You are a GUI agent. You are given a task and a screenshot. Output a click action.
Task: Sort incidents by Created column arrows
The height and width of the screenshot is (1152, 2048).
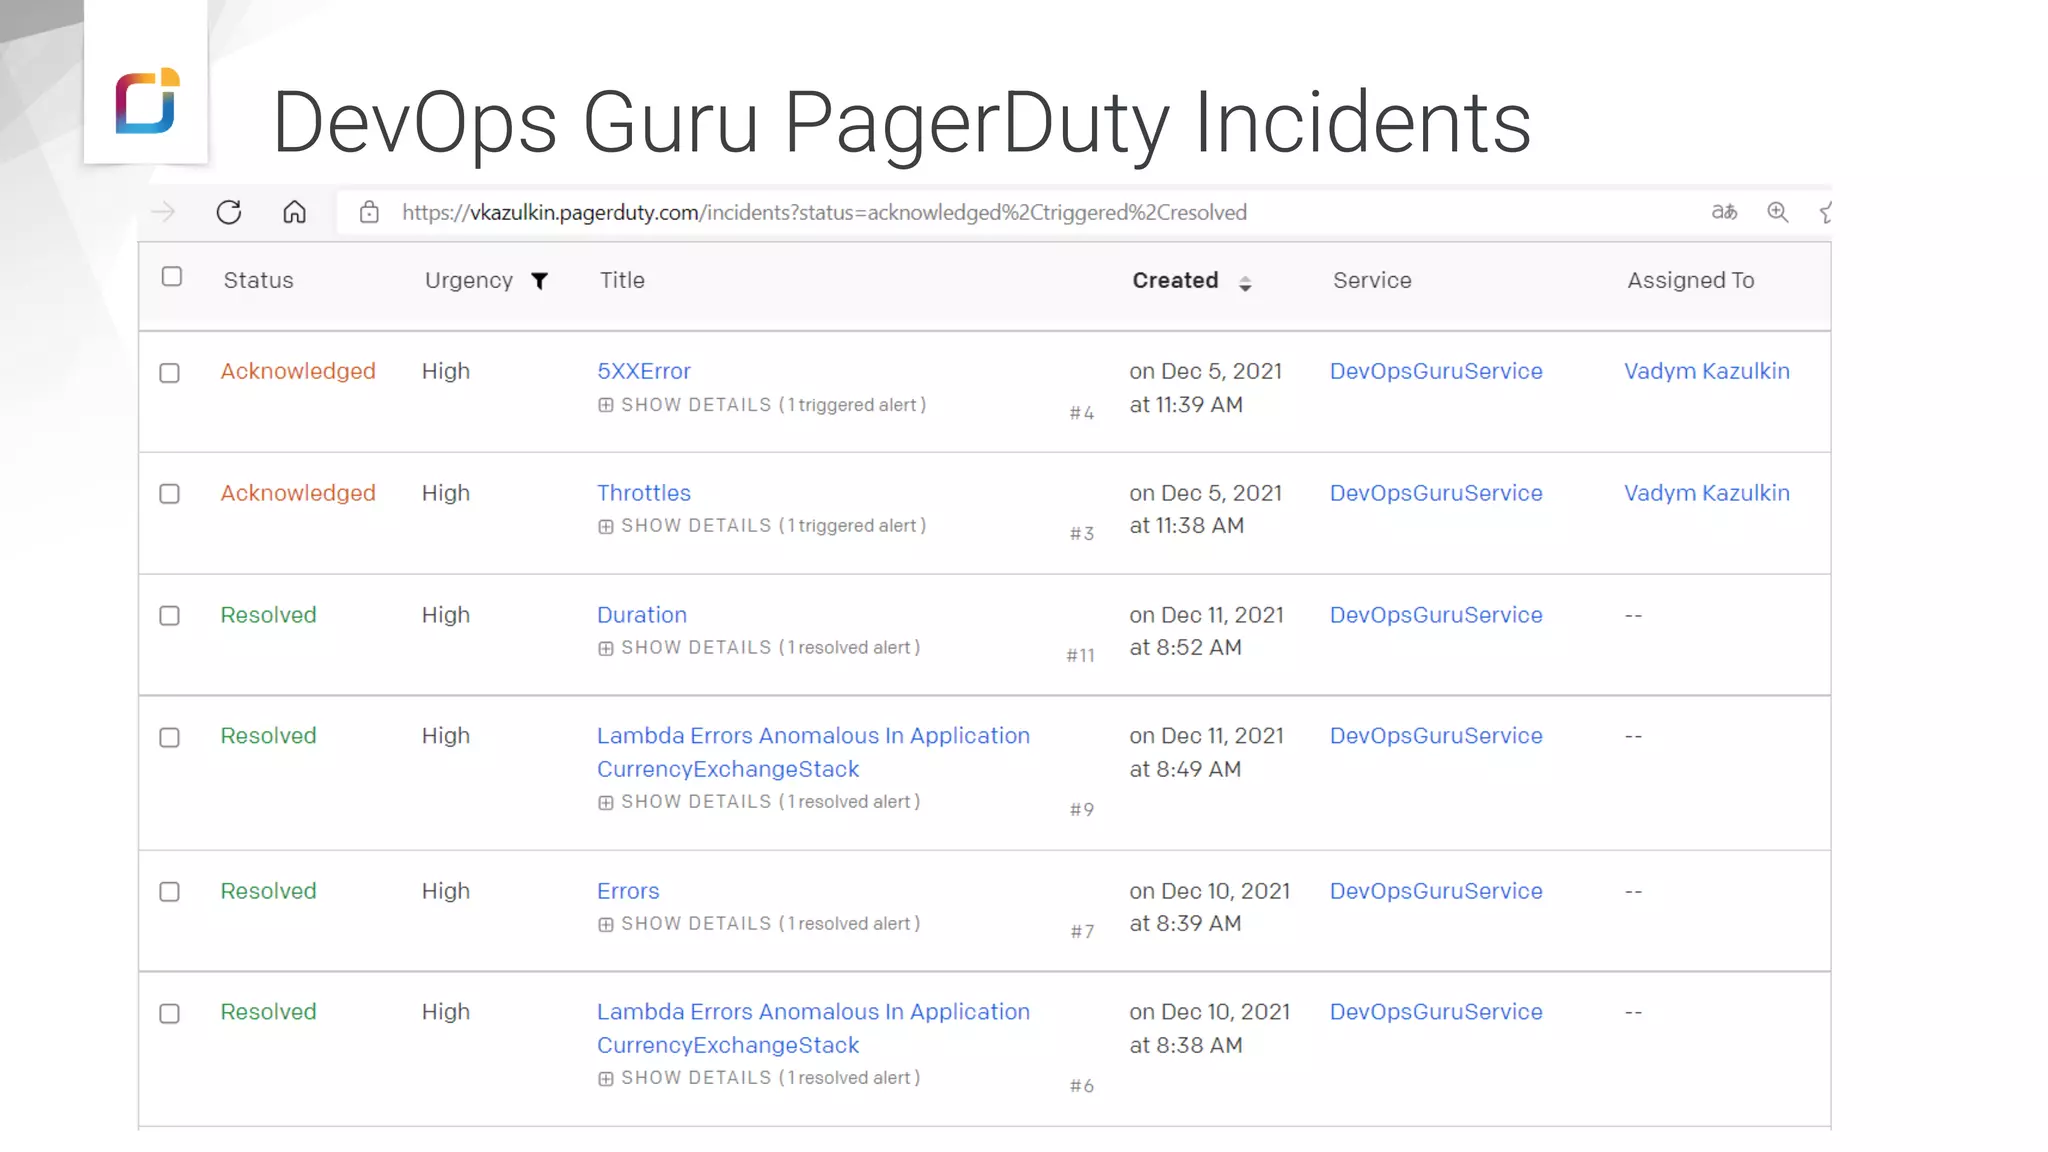coord(1245,284)
